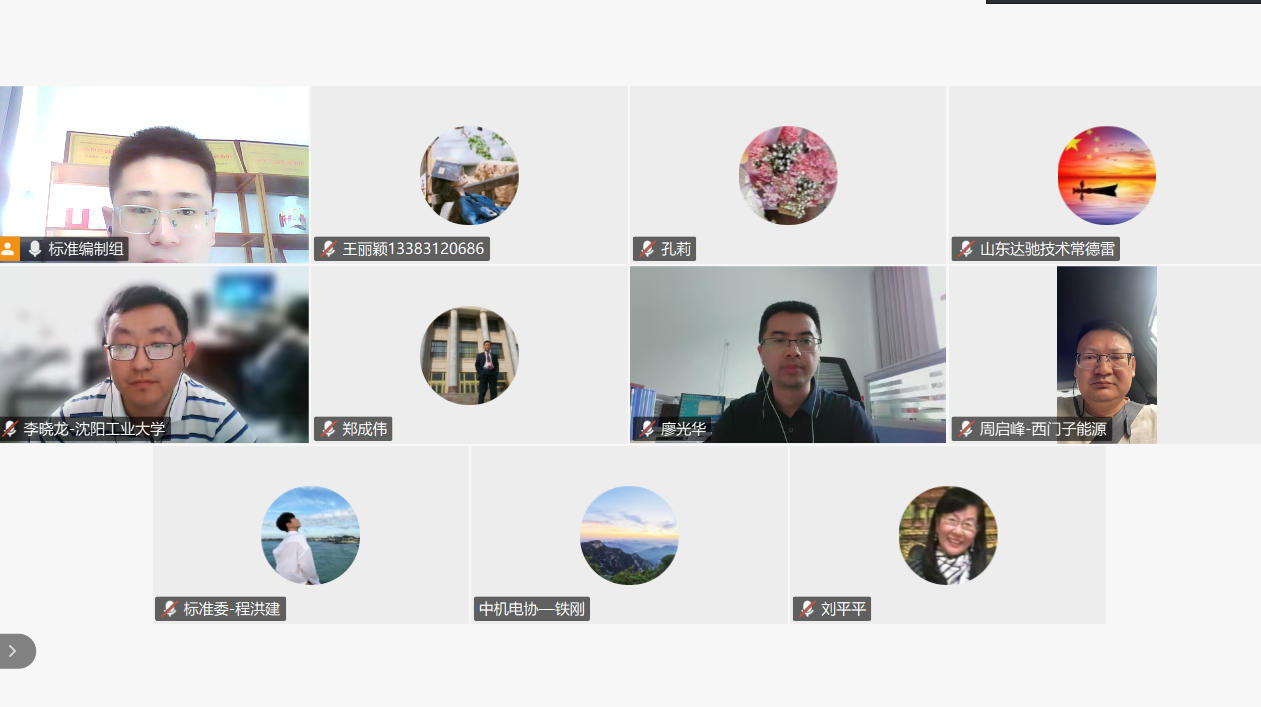This screenshot has width=1261, height=707.
Task: Click the muted mic icon for 山东达驰技术常德雷
Action: [966, 249]
